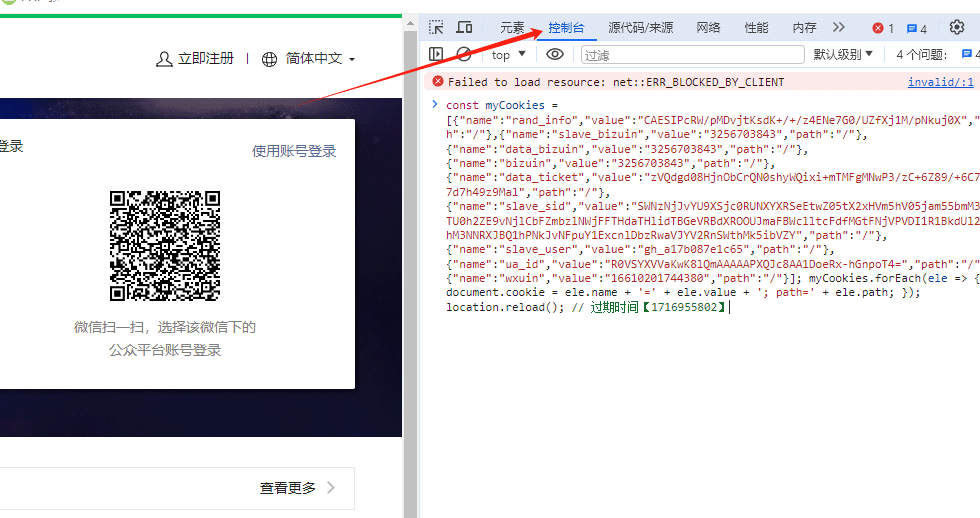Open DevTools settings gear
Image resolution: width=980 pixels, height=518 pixels.
(x=957, y=27)
